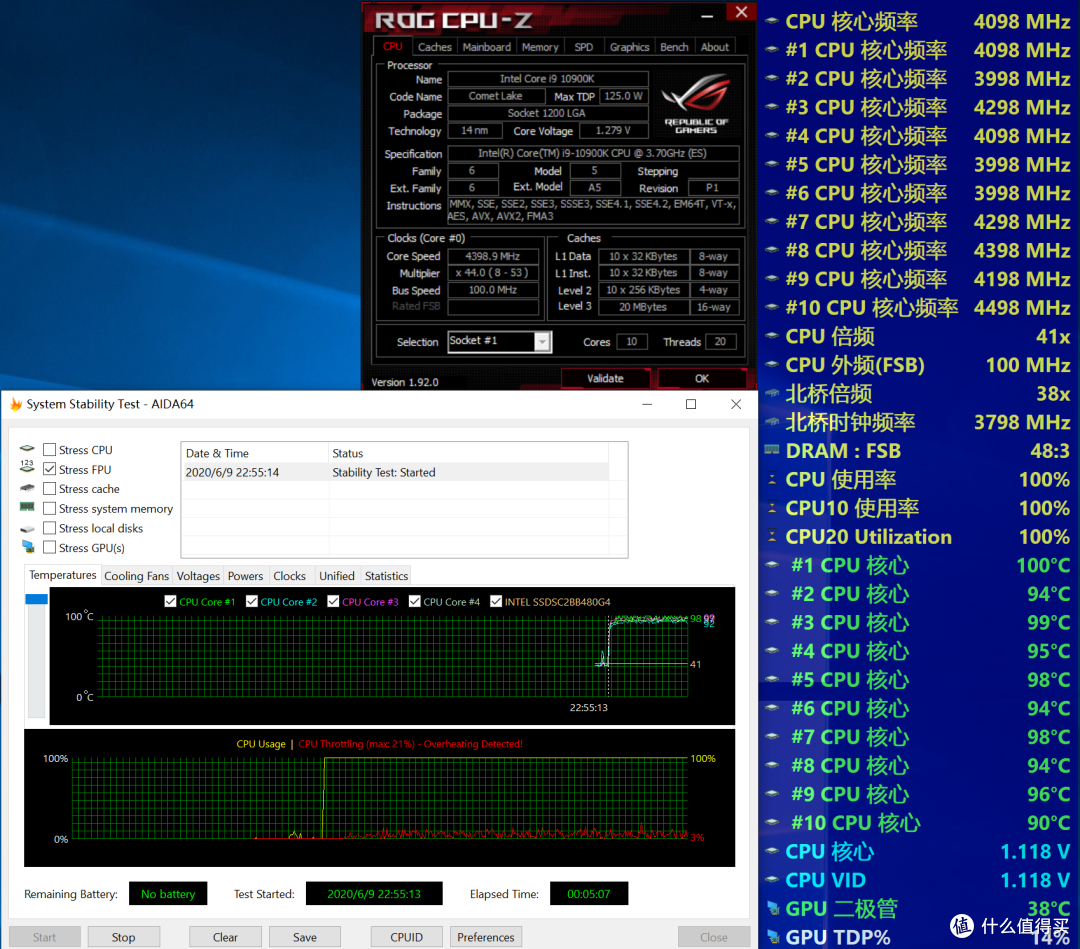Enable Stress system memory checkbox
Image resolution: width=1080 pixels, height=949 pixels.
pos(50,508)
